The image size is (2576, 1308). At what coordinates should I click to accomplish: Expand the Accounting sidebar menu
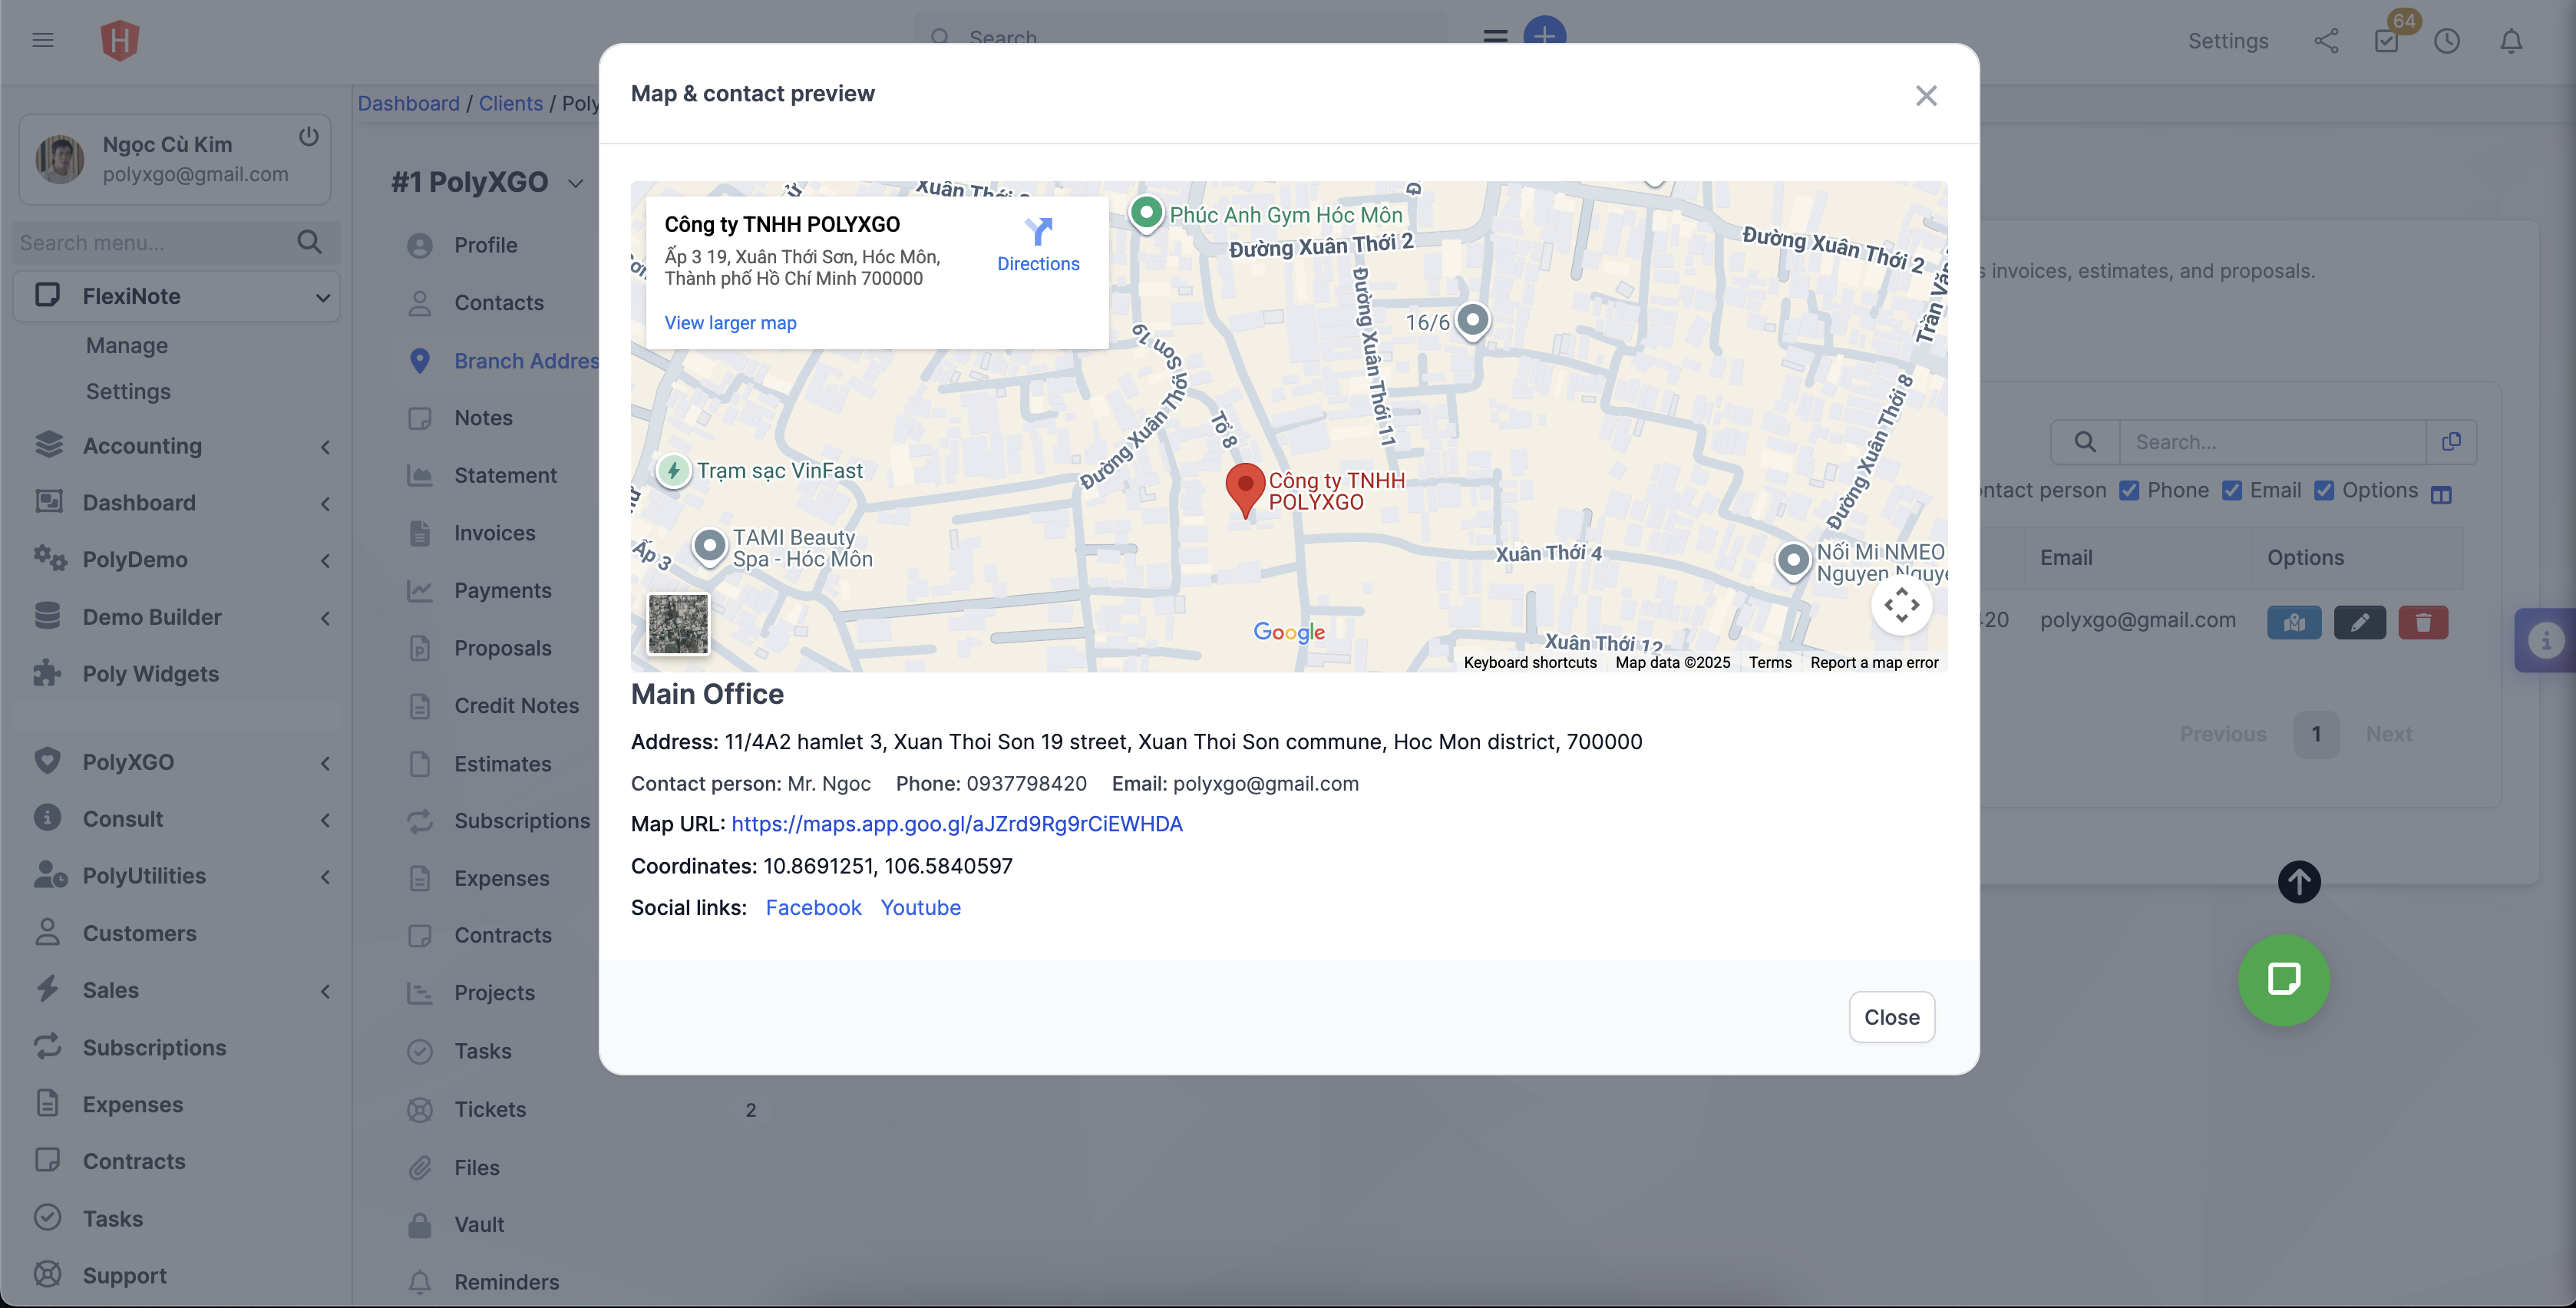click(x=325, y=447)
